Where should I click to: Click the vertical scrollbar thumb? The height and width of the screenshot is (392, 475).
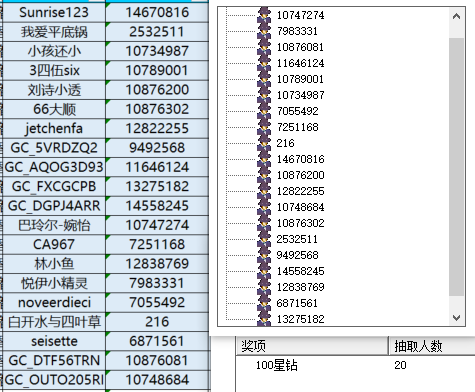click(x=456, y=167)
